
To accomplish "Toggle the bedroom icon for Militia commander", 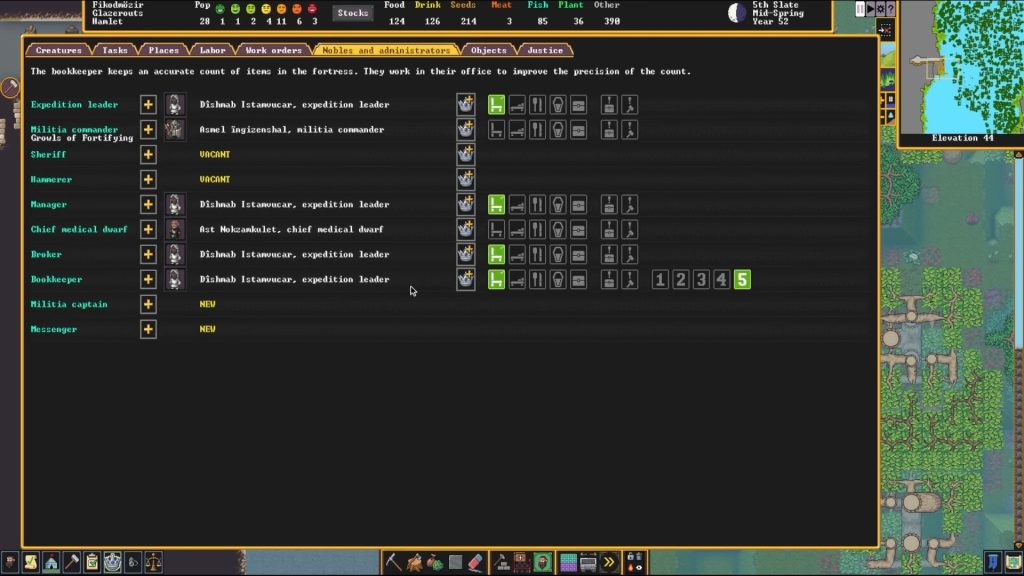I will pyautogui.click(x=517, y=129).
